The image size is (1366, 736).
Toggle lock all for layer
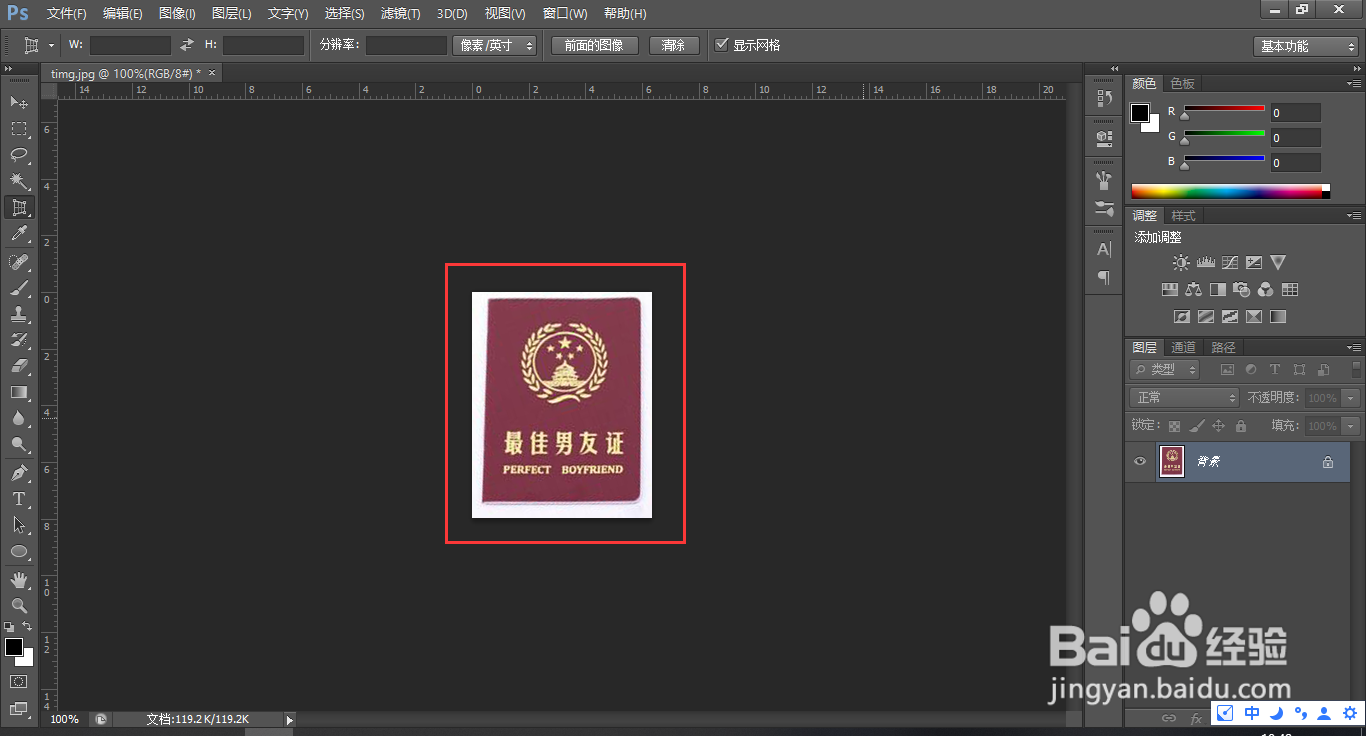(1241, 426)
